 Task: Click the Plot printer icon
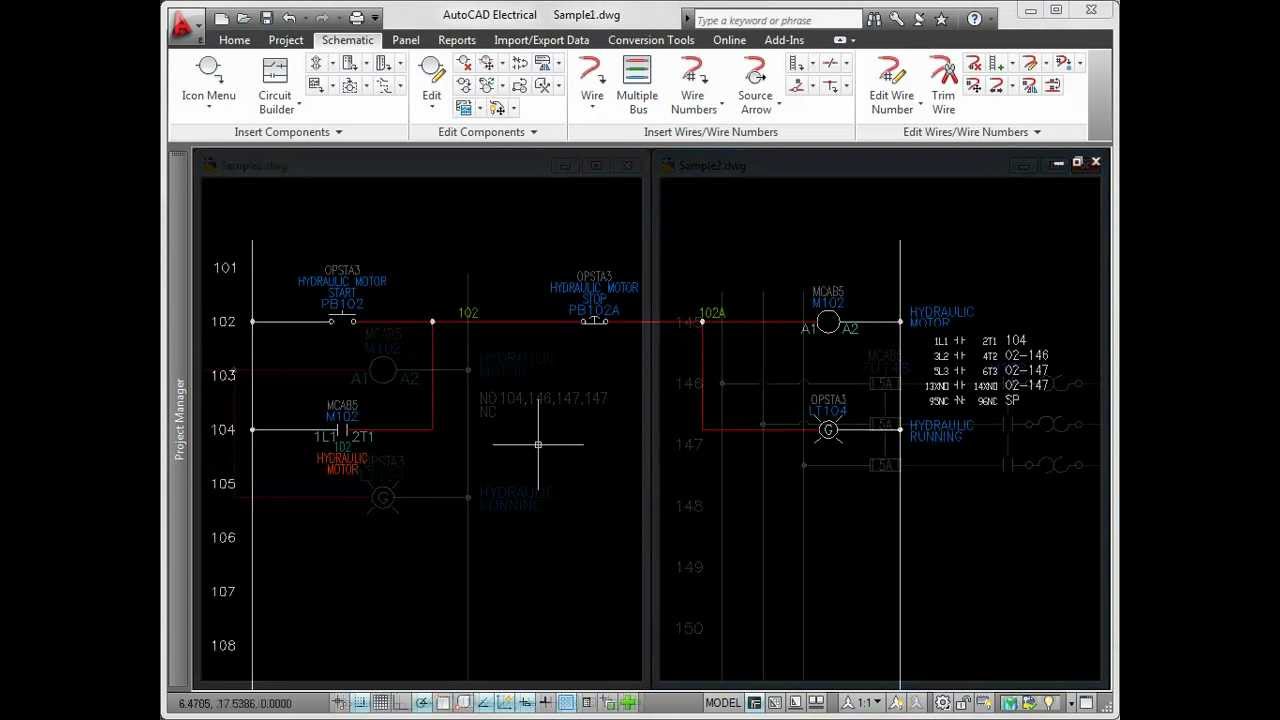click(x=357, y=18)
